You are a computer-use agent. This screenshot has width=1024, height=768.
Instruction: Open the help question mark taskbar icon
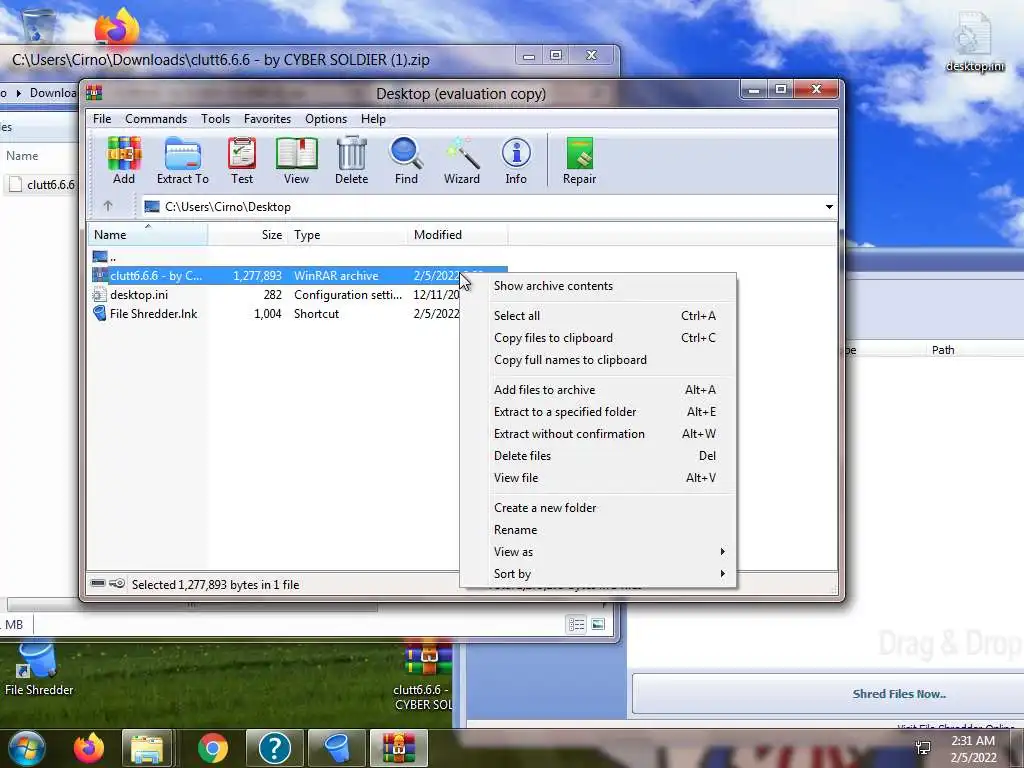tap(274, 748)
